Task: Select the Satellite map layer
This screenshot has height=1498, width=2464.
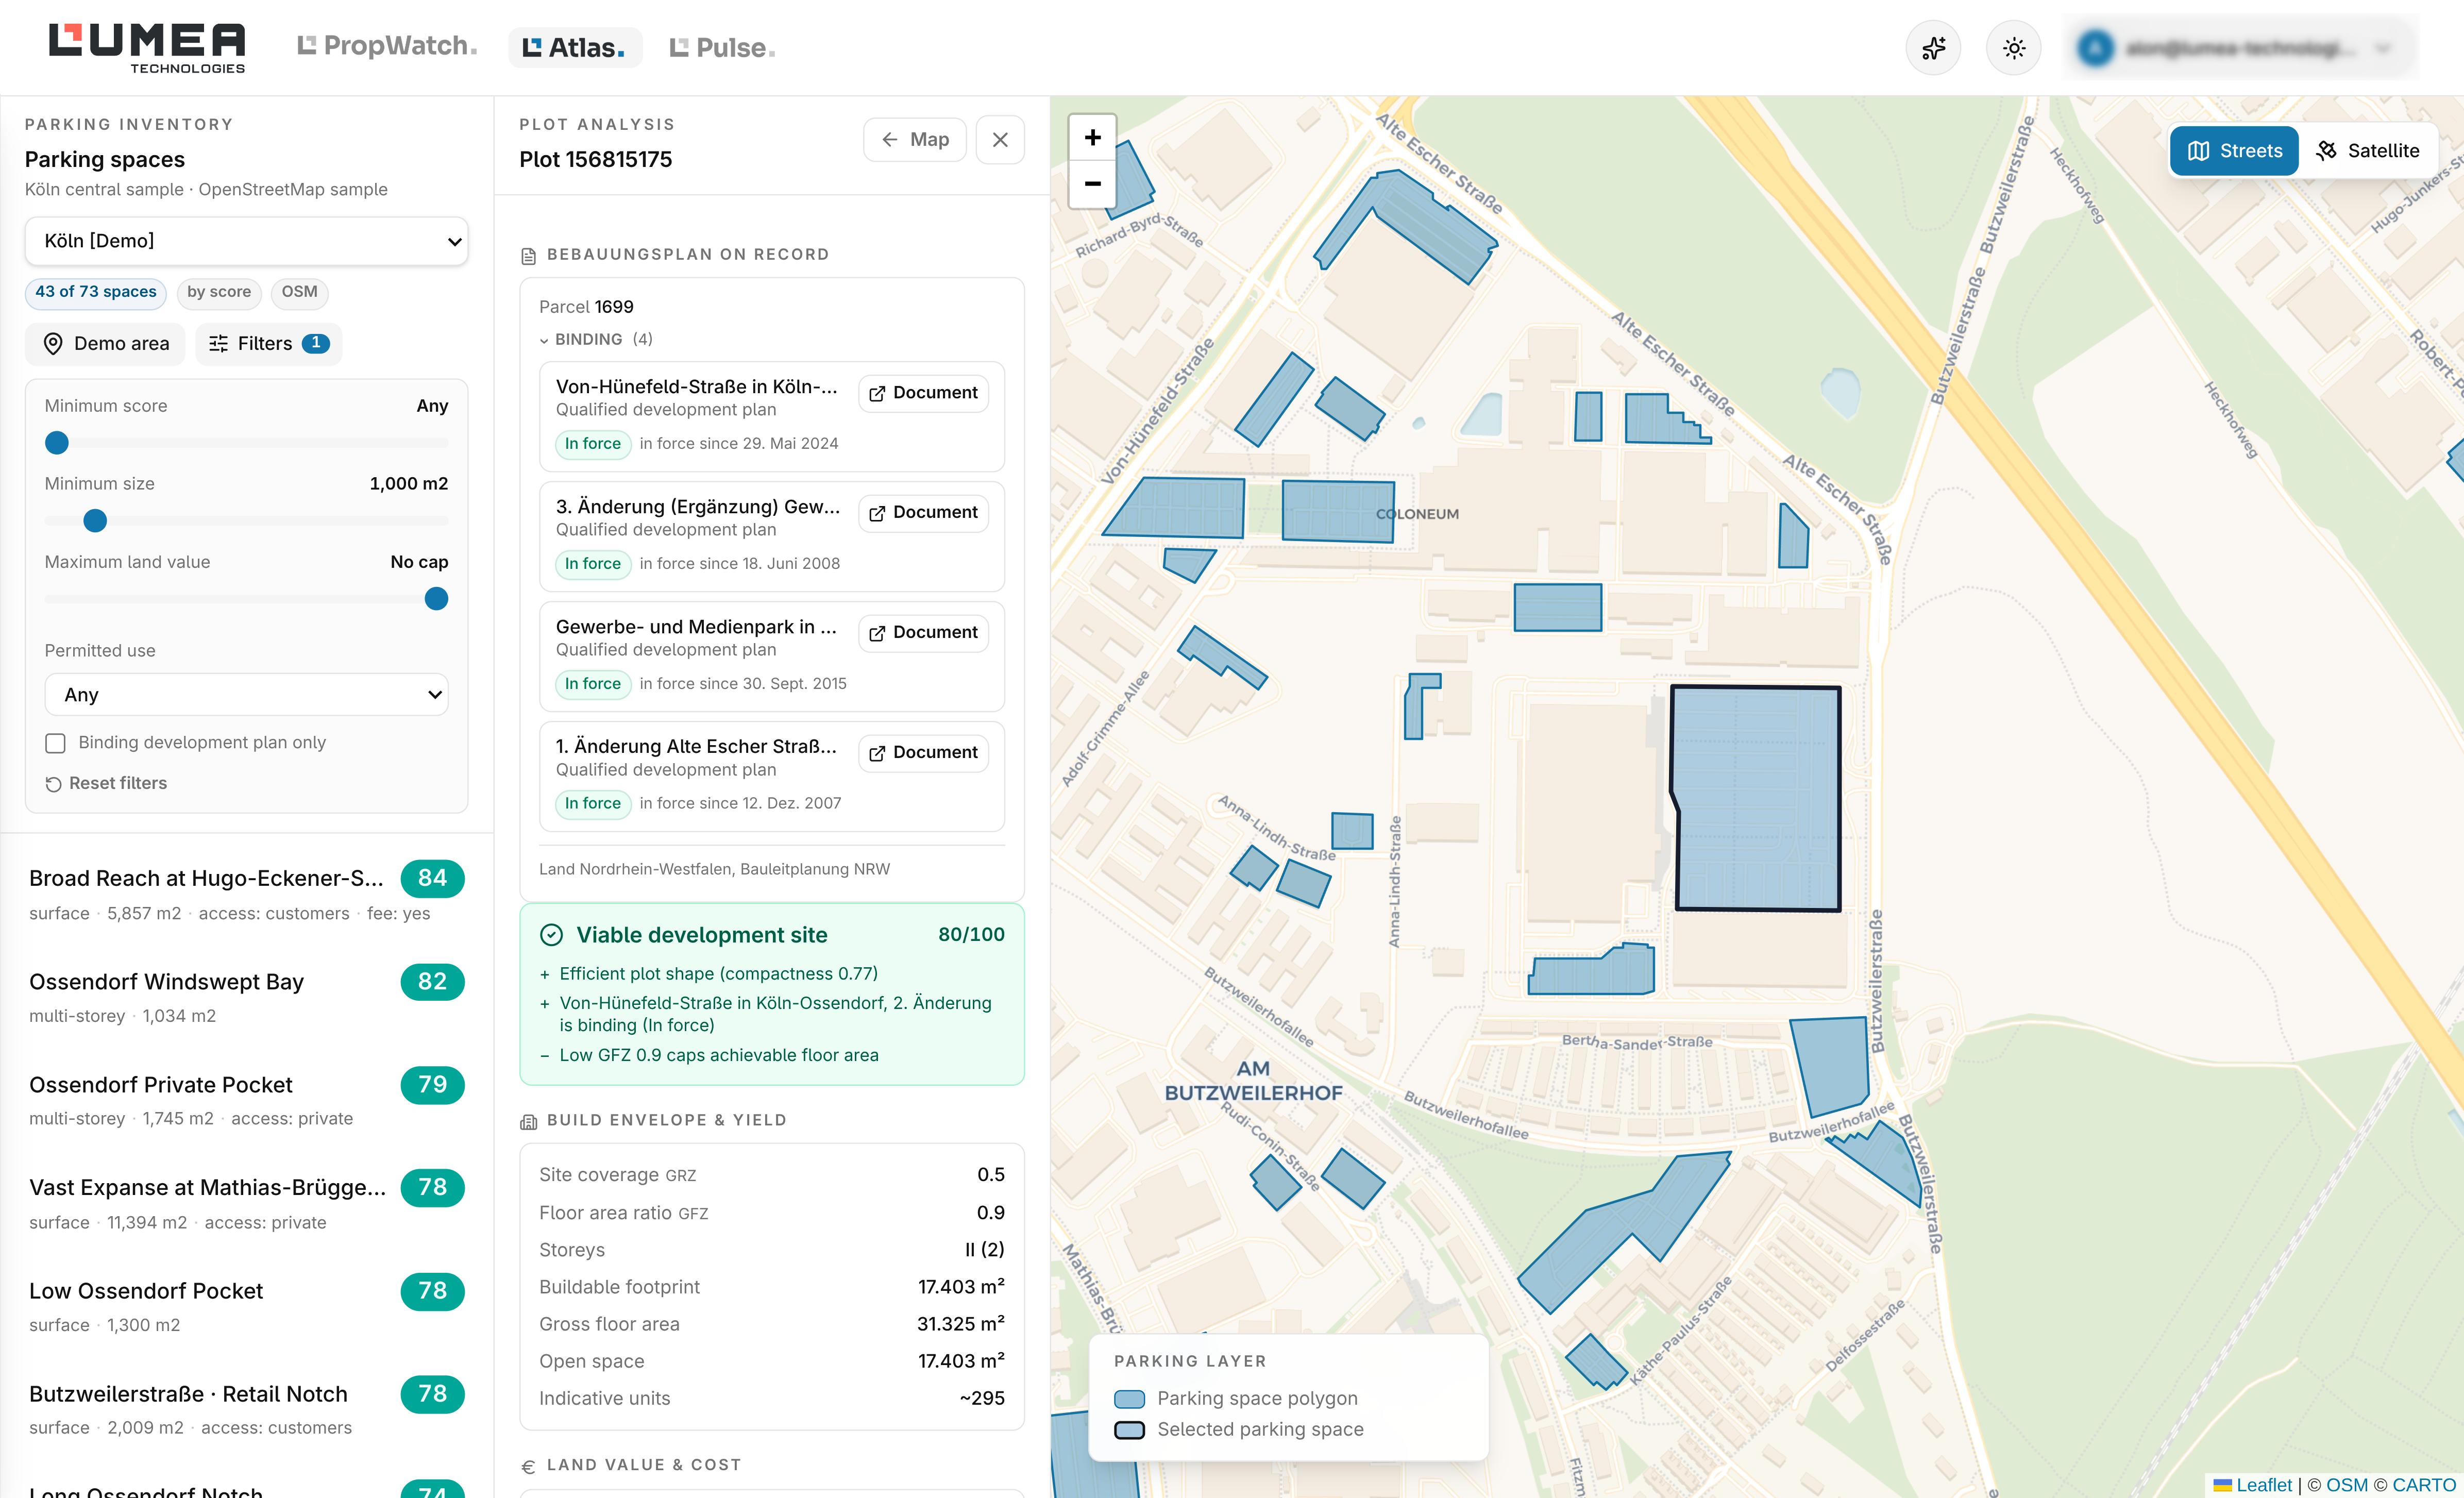Action: pos(2368,151)
